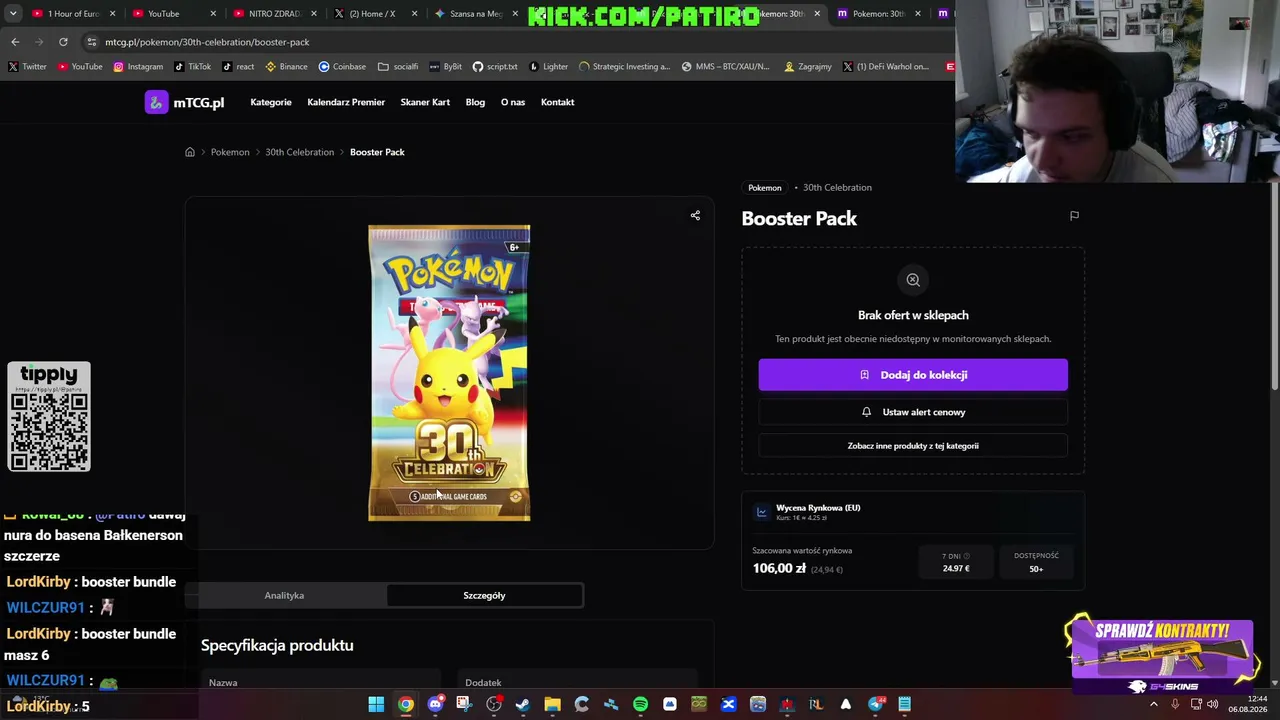The image size is (1280, 720).
Task: Open the Kontakt page
Action: (x=557, y=102)
